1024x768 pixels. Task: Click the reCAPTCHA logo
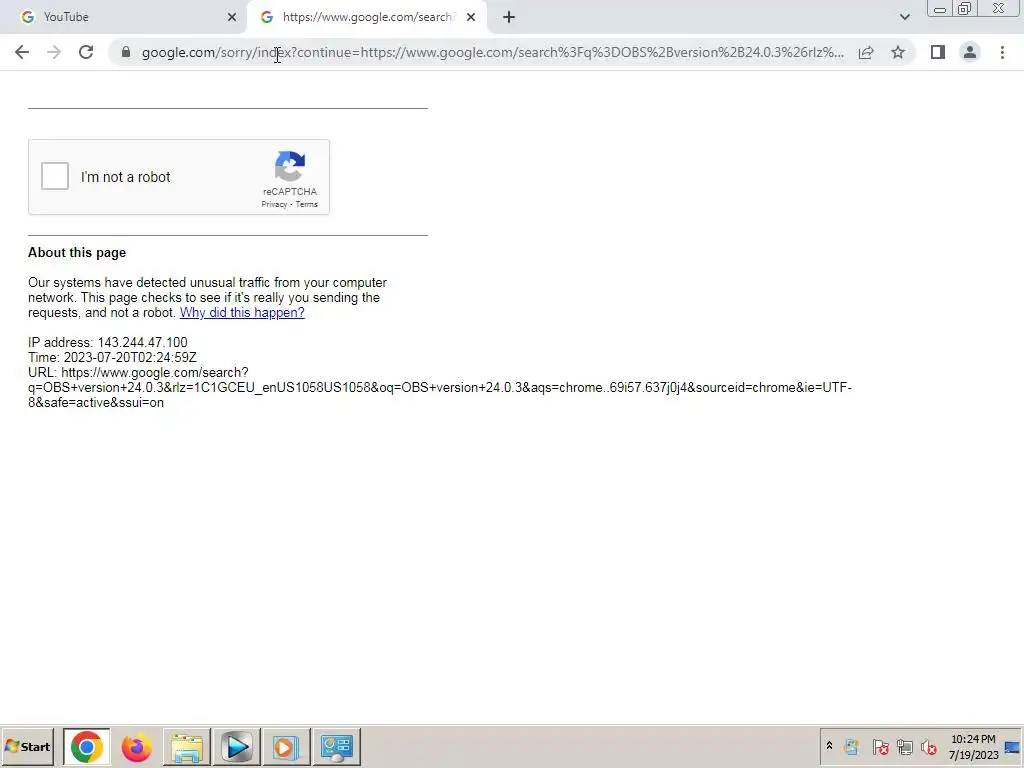(x=290, y=166)
